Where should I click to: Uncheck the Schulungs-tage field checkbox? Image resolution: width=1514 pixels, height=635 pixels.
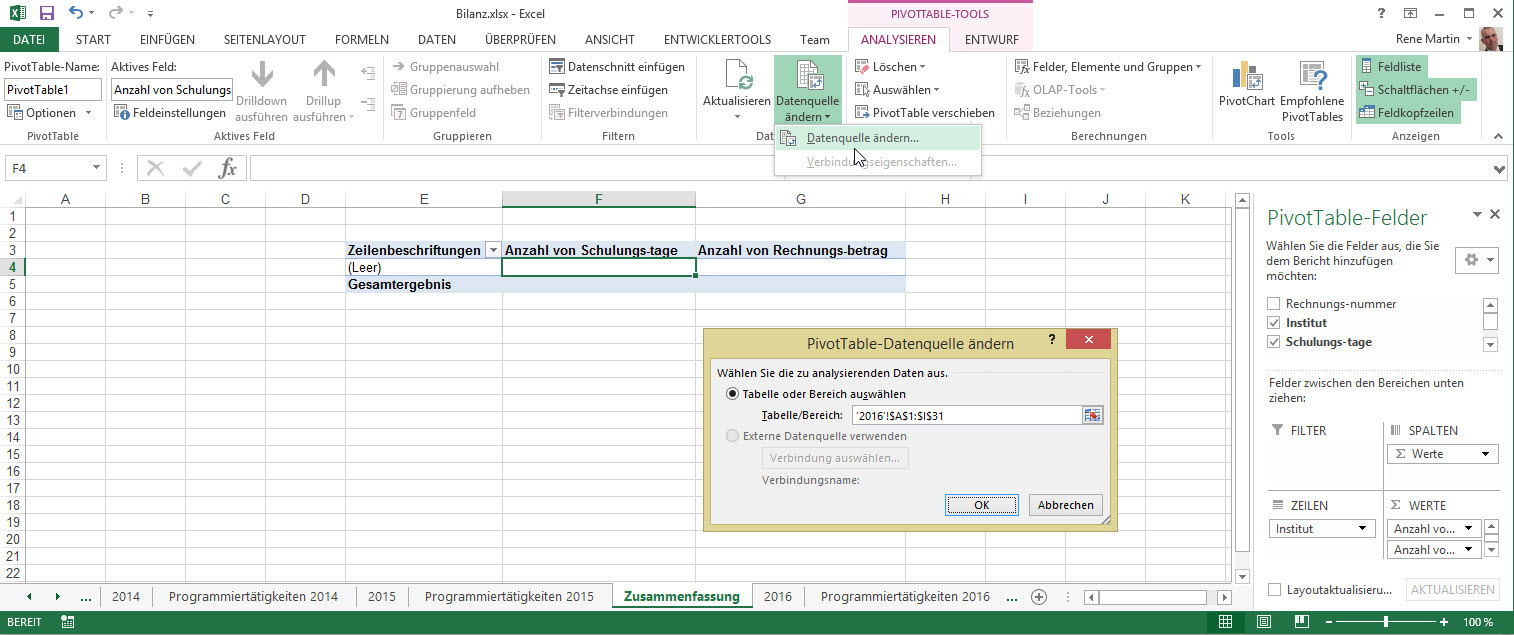click(1273, 342)
